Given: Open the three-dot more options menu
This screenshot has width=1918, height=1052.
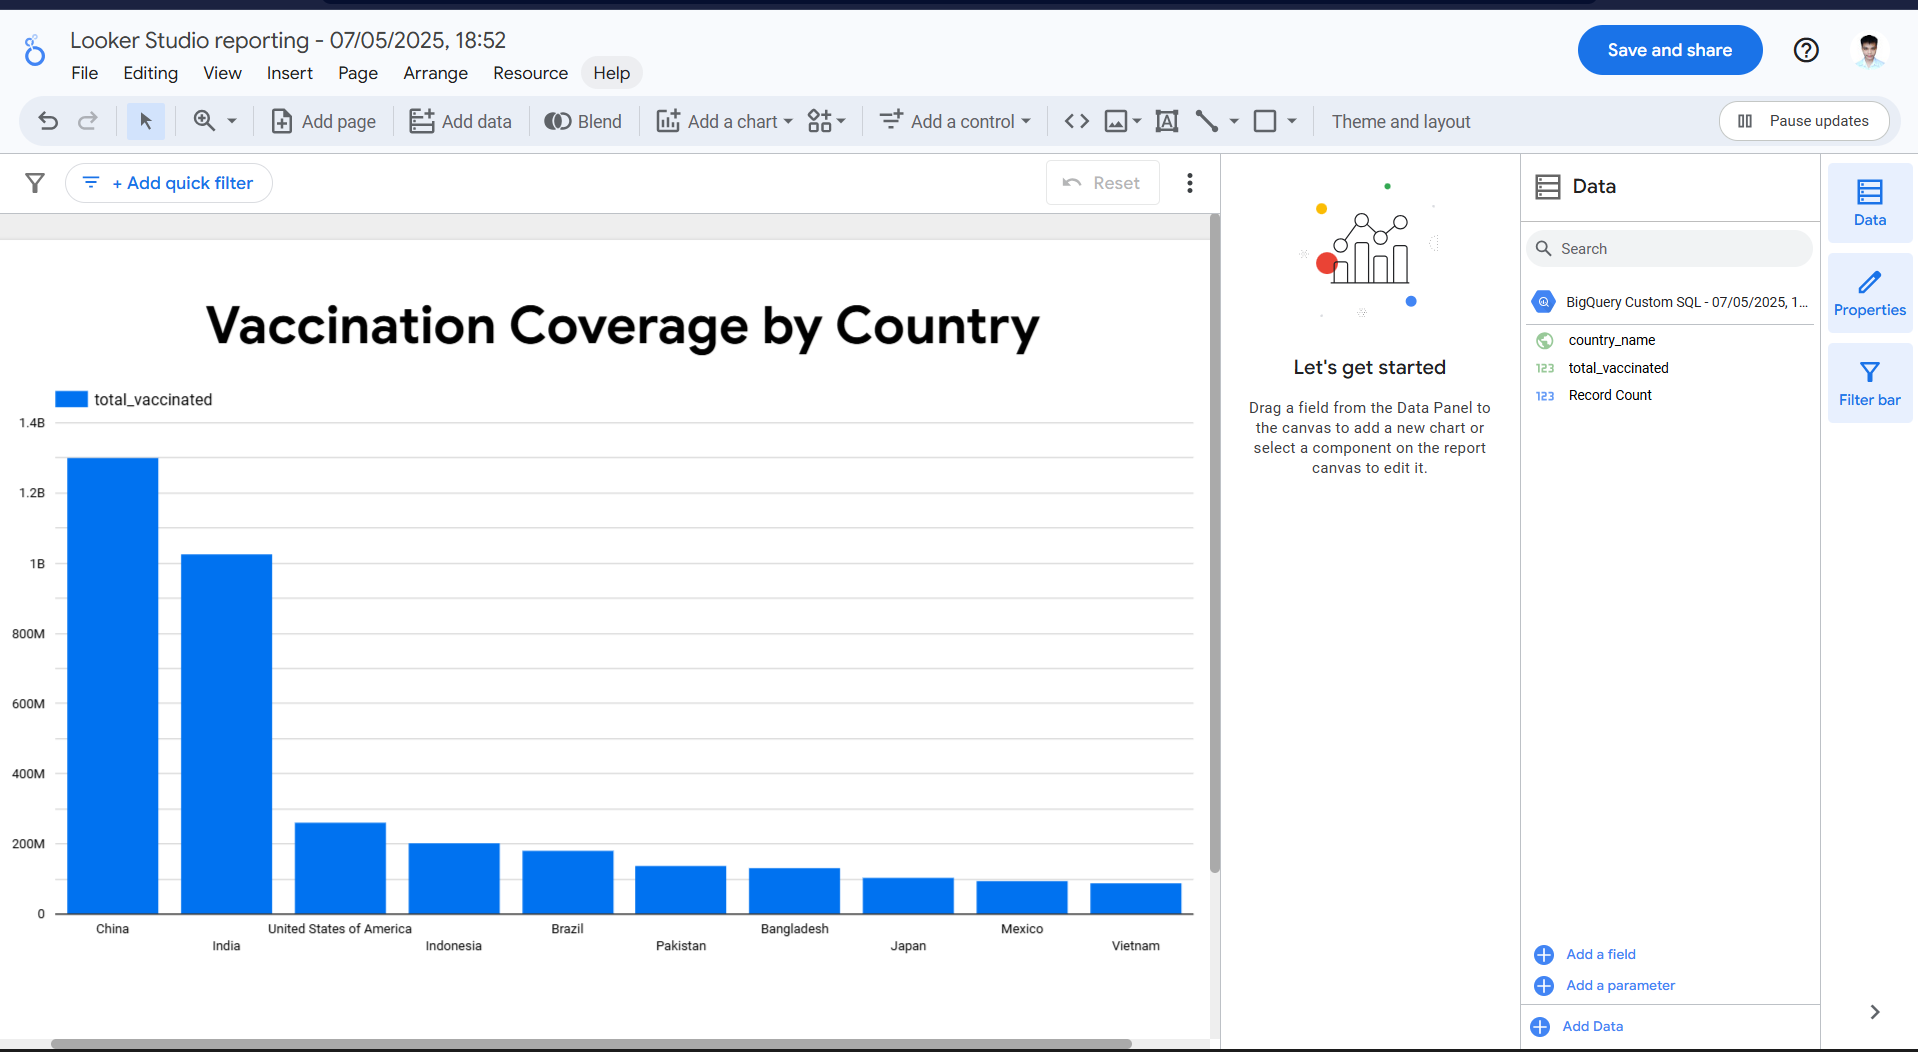Looking at the screenshot, I should click(1189, 183).
